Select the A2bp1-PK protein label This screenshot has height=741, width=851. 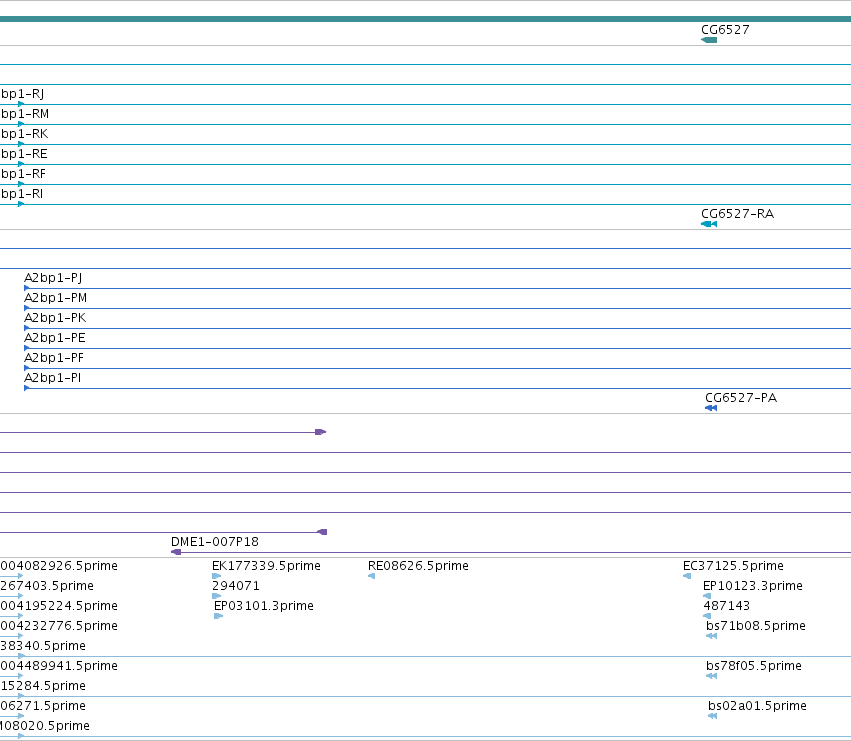click(x=55, y=318)
